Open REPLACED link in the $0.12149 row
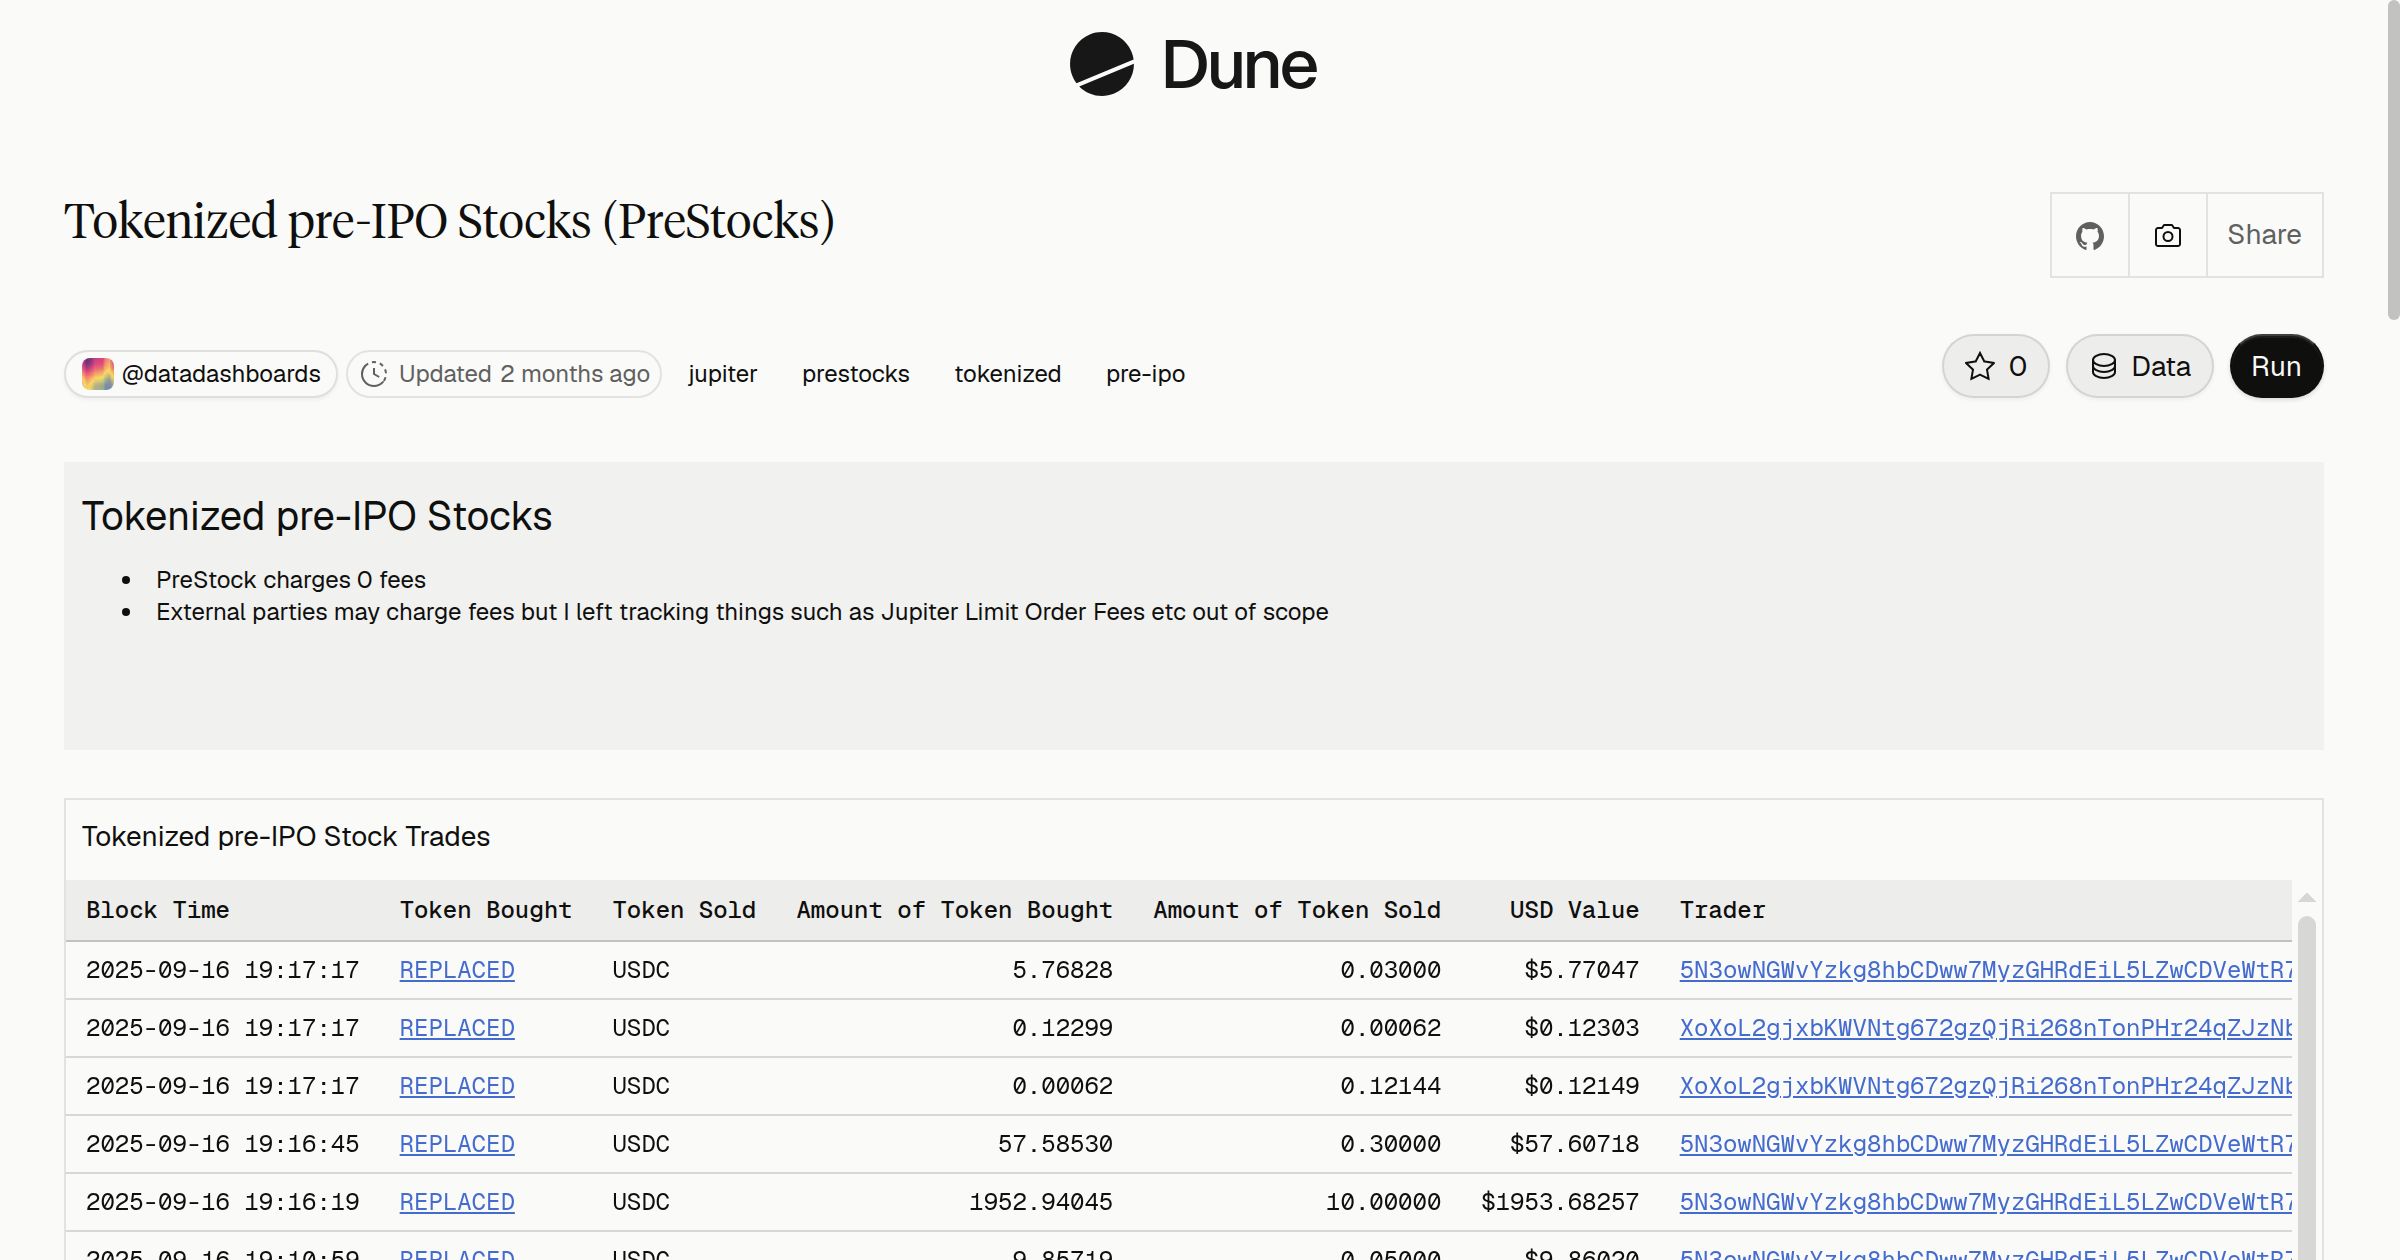 (457, 1086)
